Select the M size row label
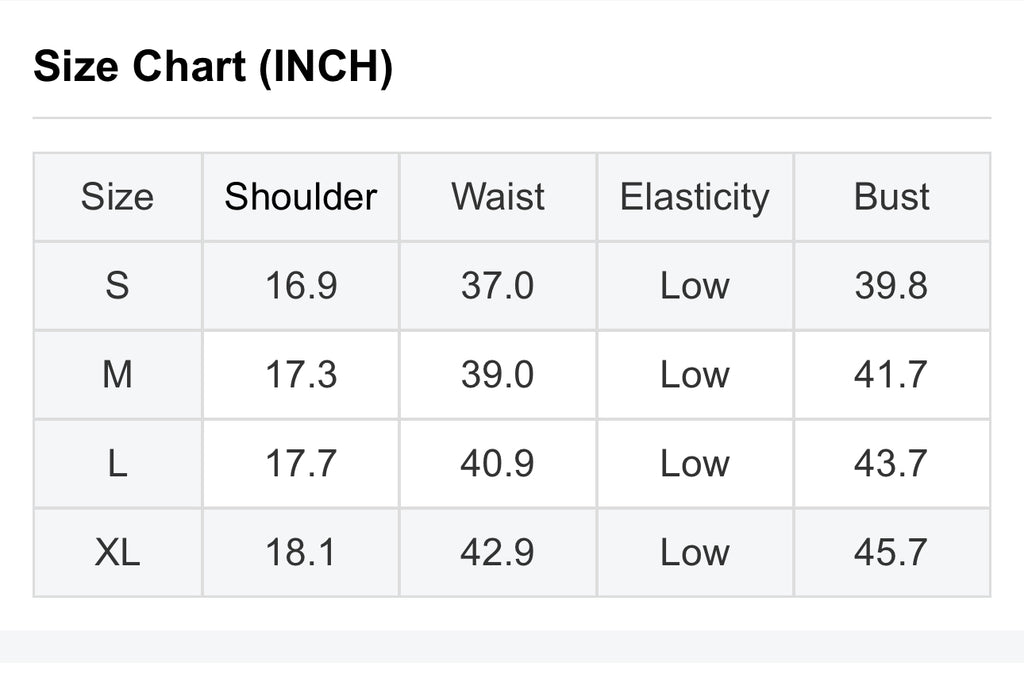 pos(117,375)
